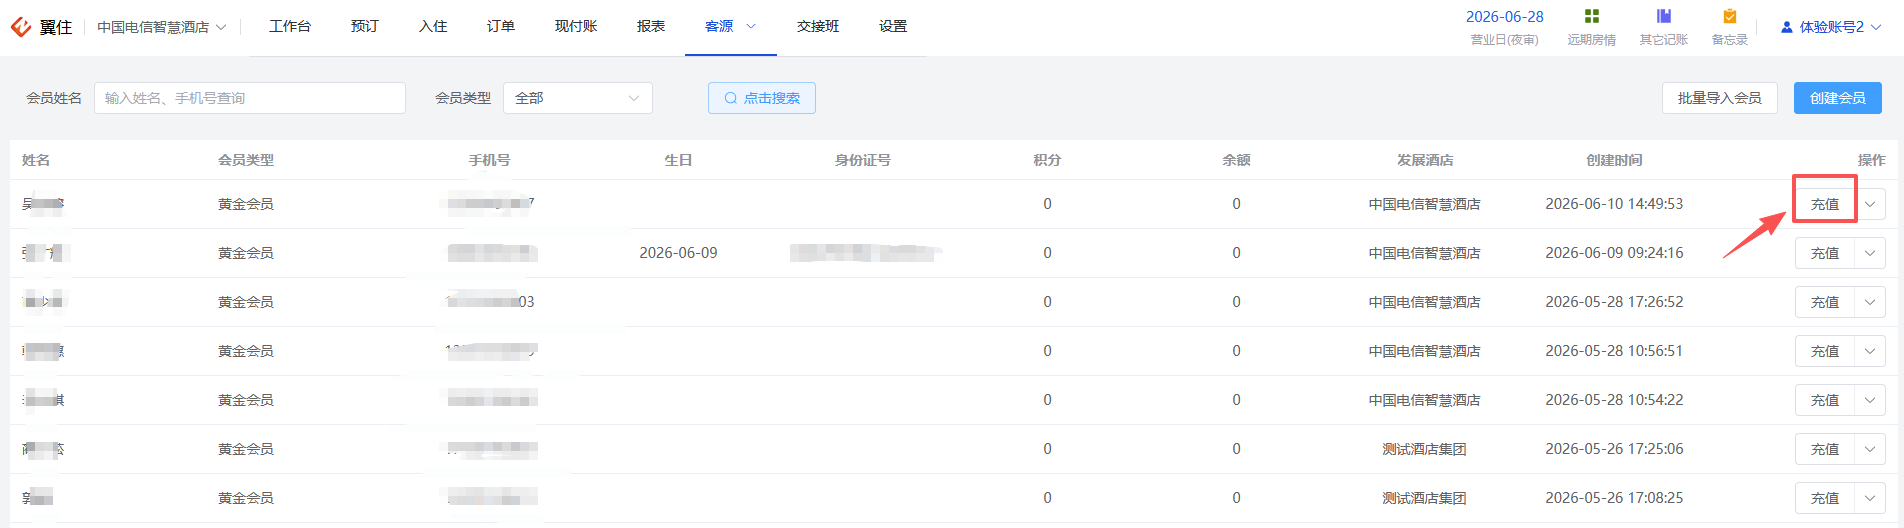Click the timestamp 2026-05-28 17:26:52
This screenshot has height=528, width=1904.
1614,302
